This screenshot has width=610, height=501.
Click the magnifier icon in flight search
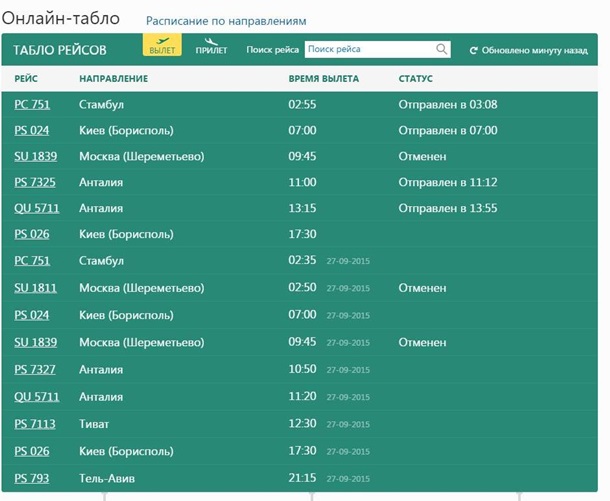tap(442, 49)
